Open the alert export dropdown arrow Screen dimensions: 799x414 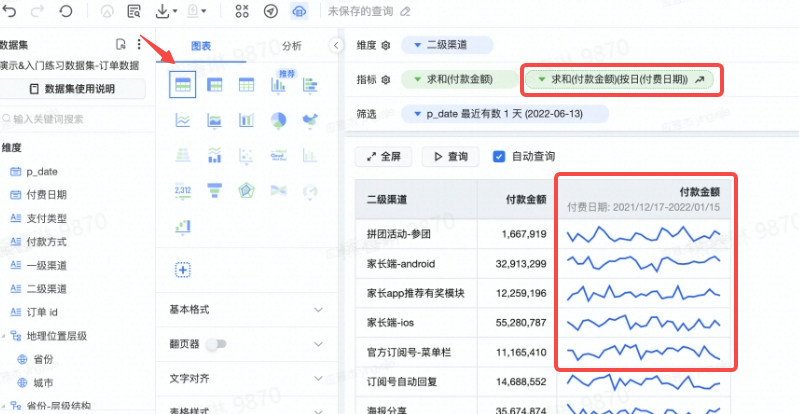(x=204, y=11)
